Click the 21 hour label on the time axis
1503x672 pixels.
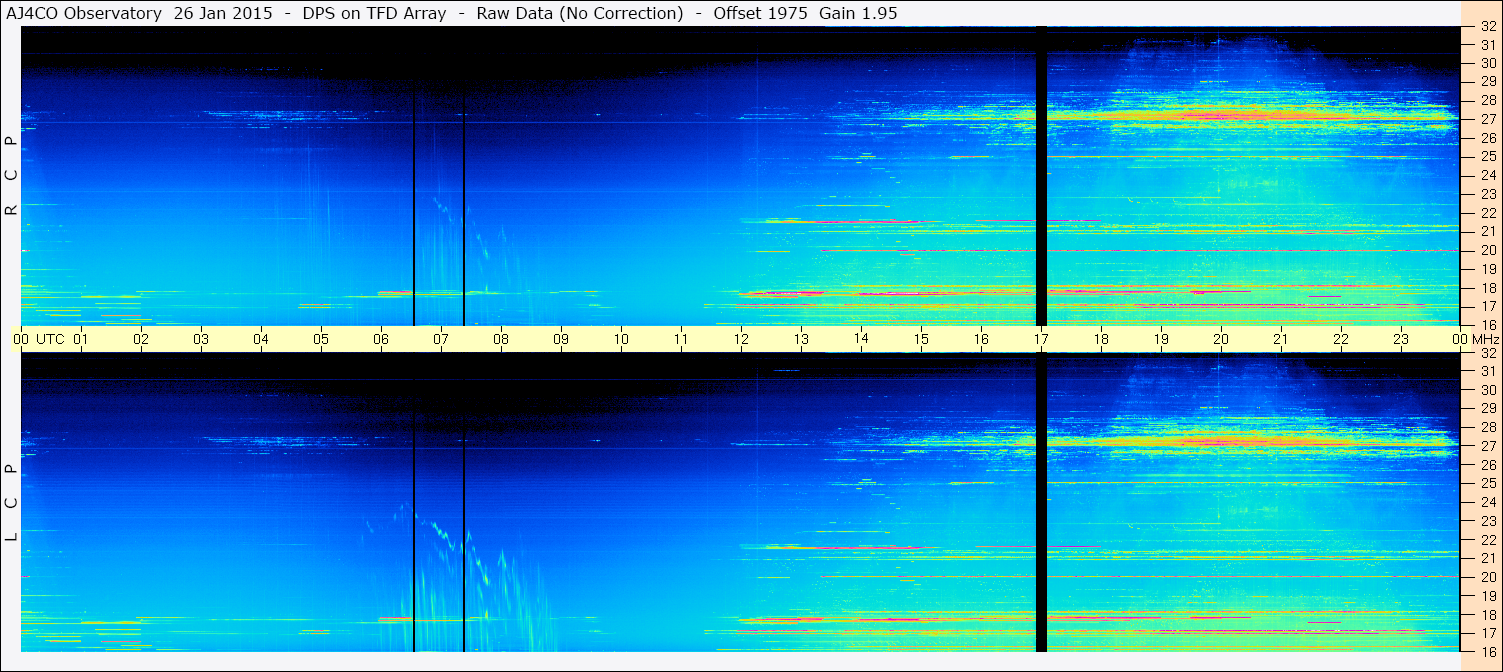(x=1281, y=339)
